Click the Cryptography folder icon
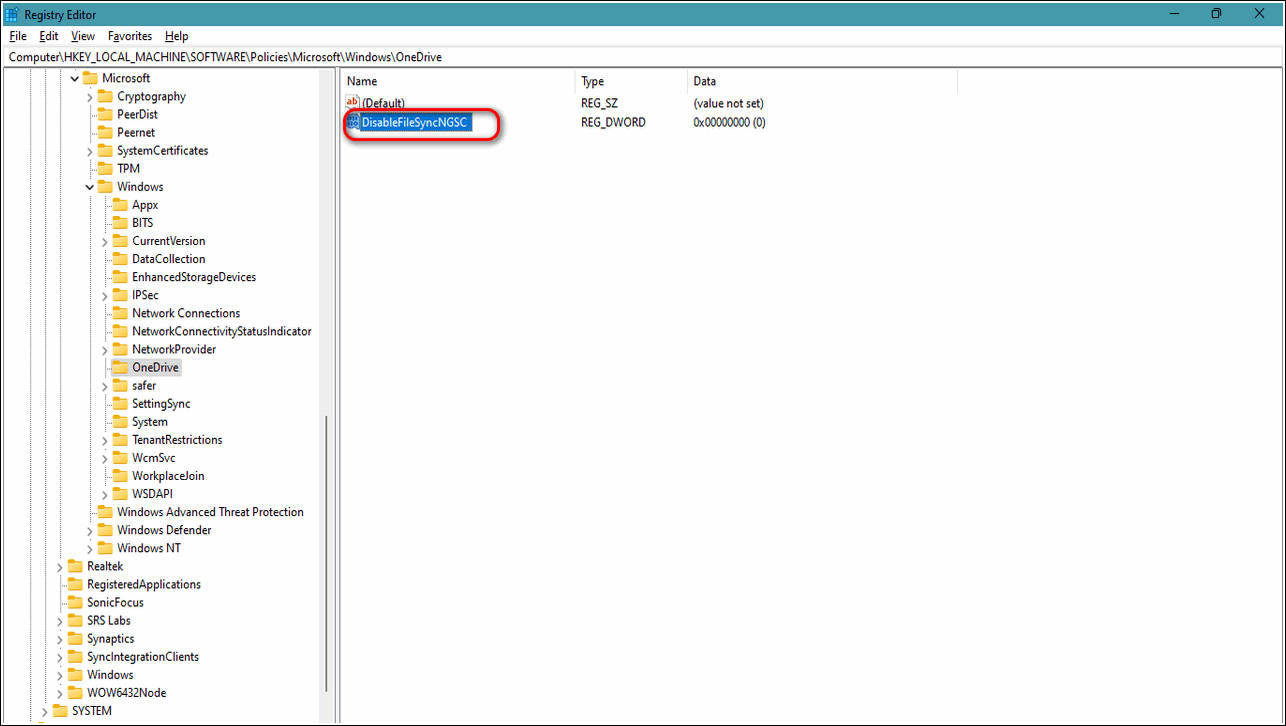The width and height of the screenshot is (1286, 726). (x=105, y=97)
